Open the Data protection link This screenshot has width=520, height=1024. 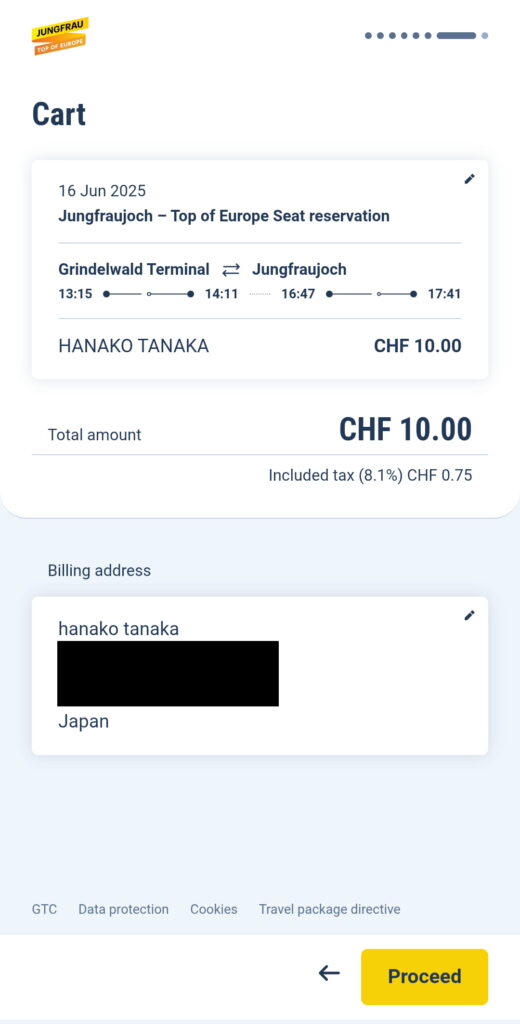coord(123,909)
